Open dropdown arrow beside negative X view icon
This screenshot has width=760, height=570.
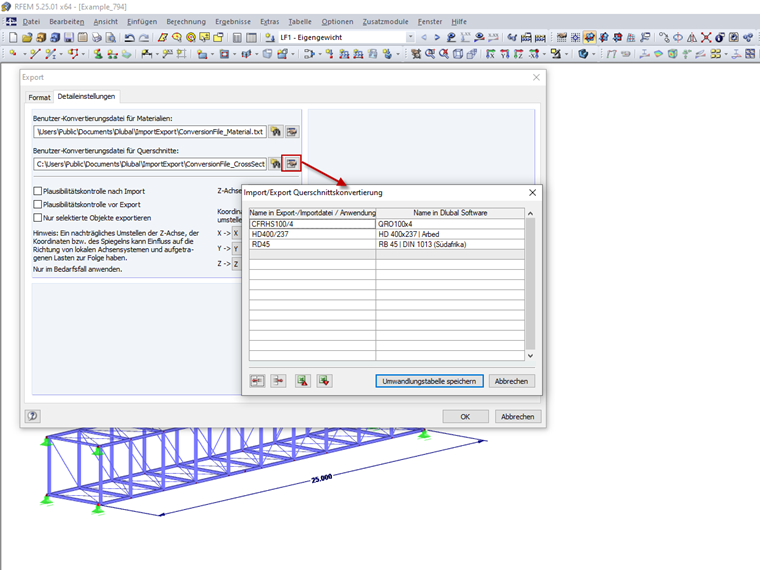[544, 54]
